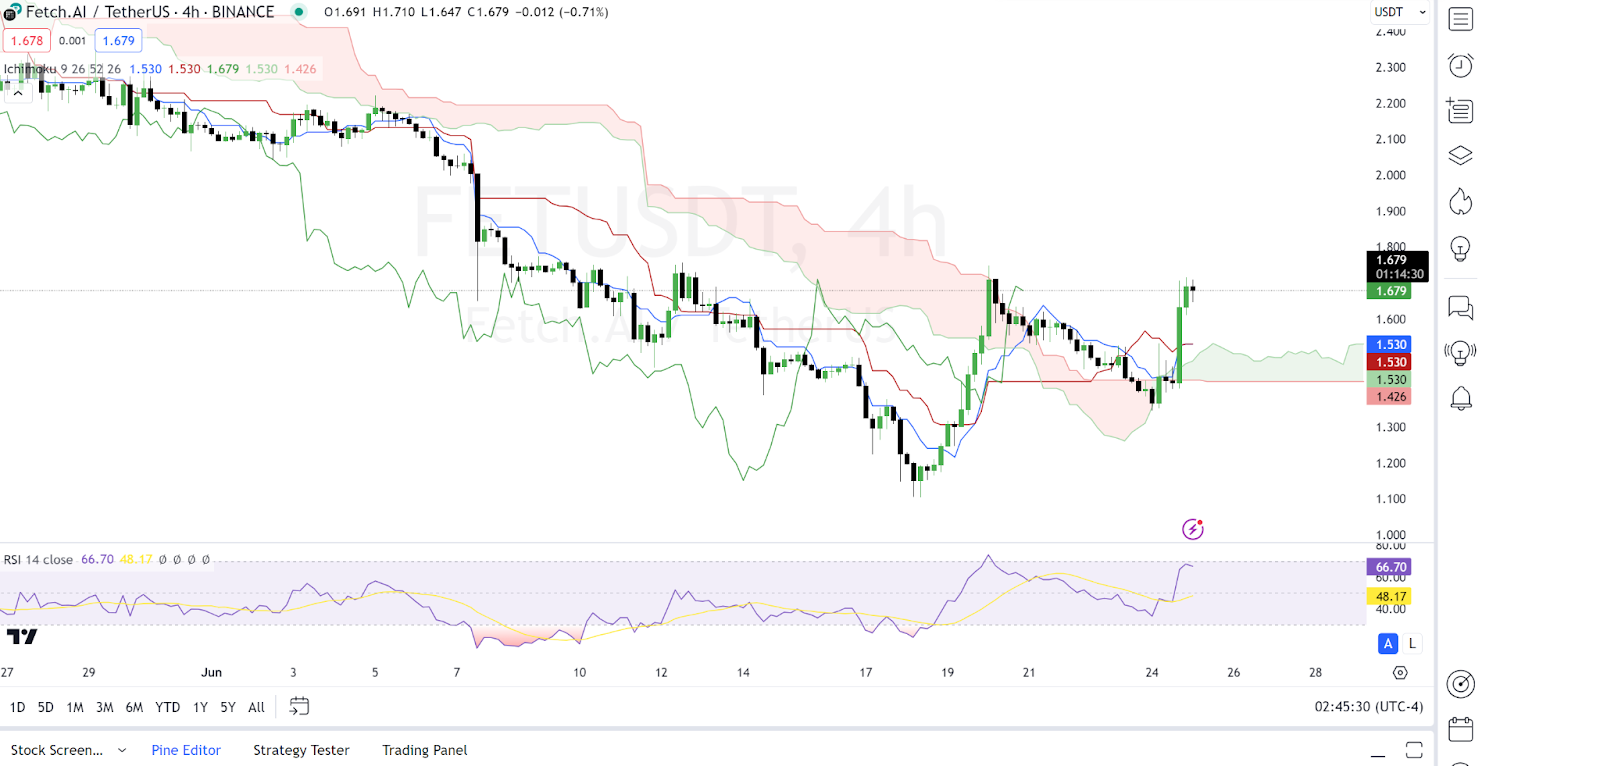Open chart settings gear on time axis
This screenshot has height=766, width=1600.
pos(1400,673)
